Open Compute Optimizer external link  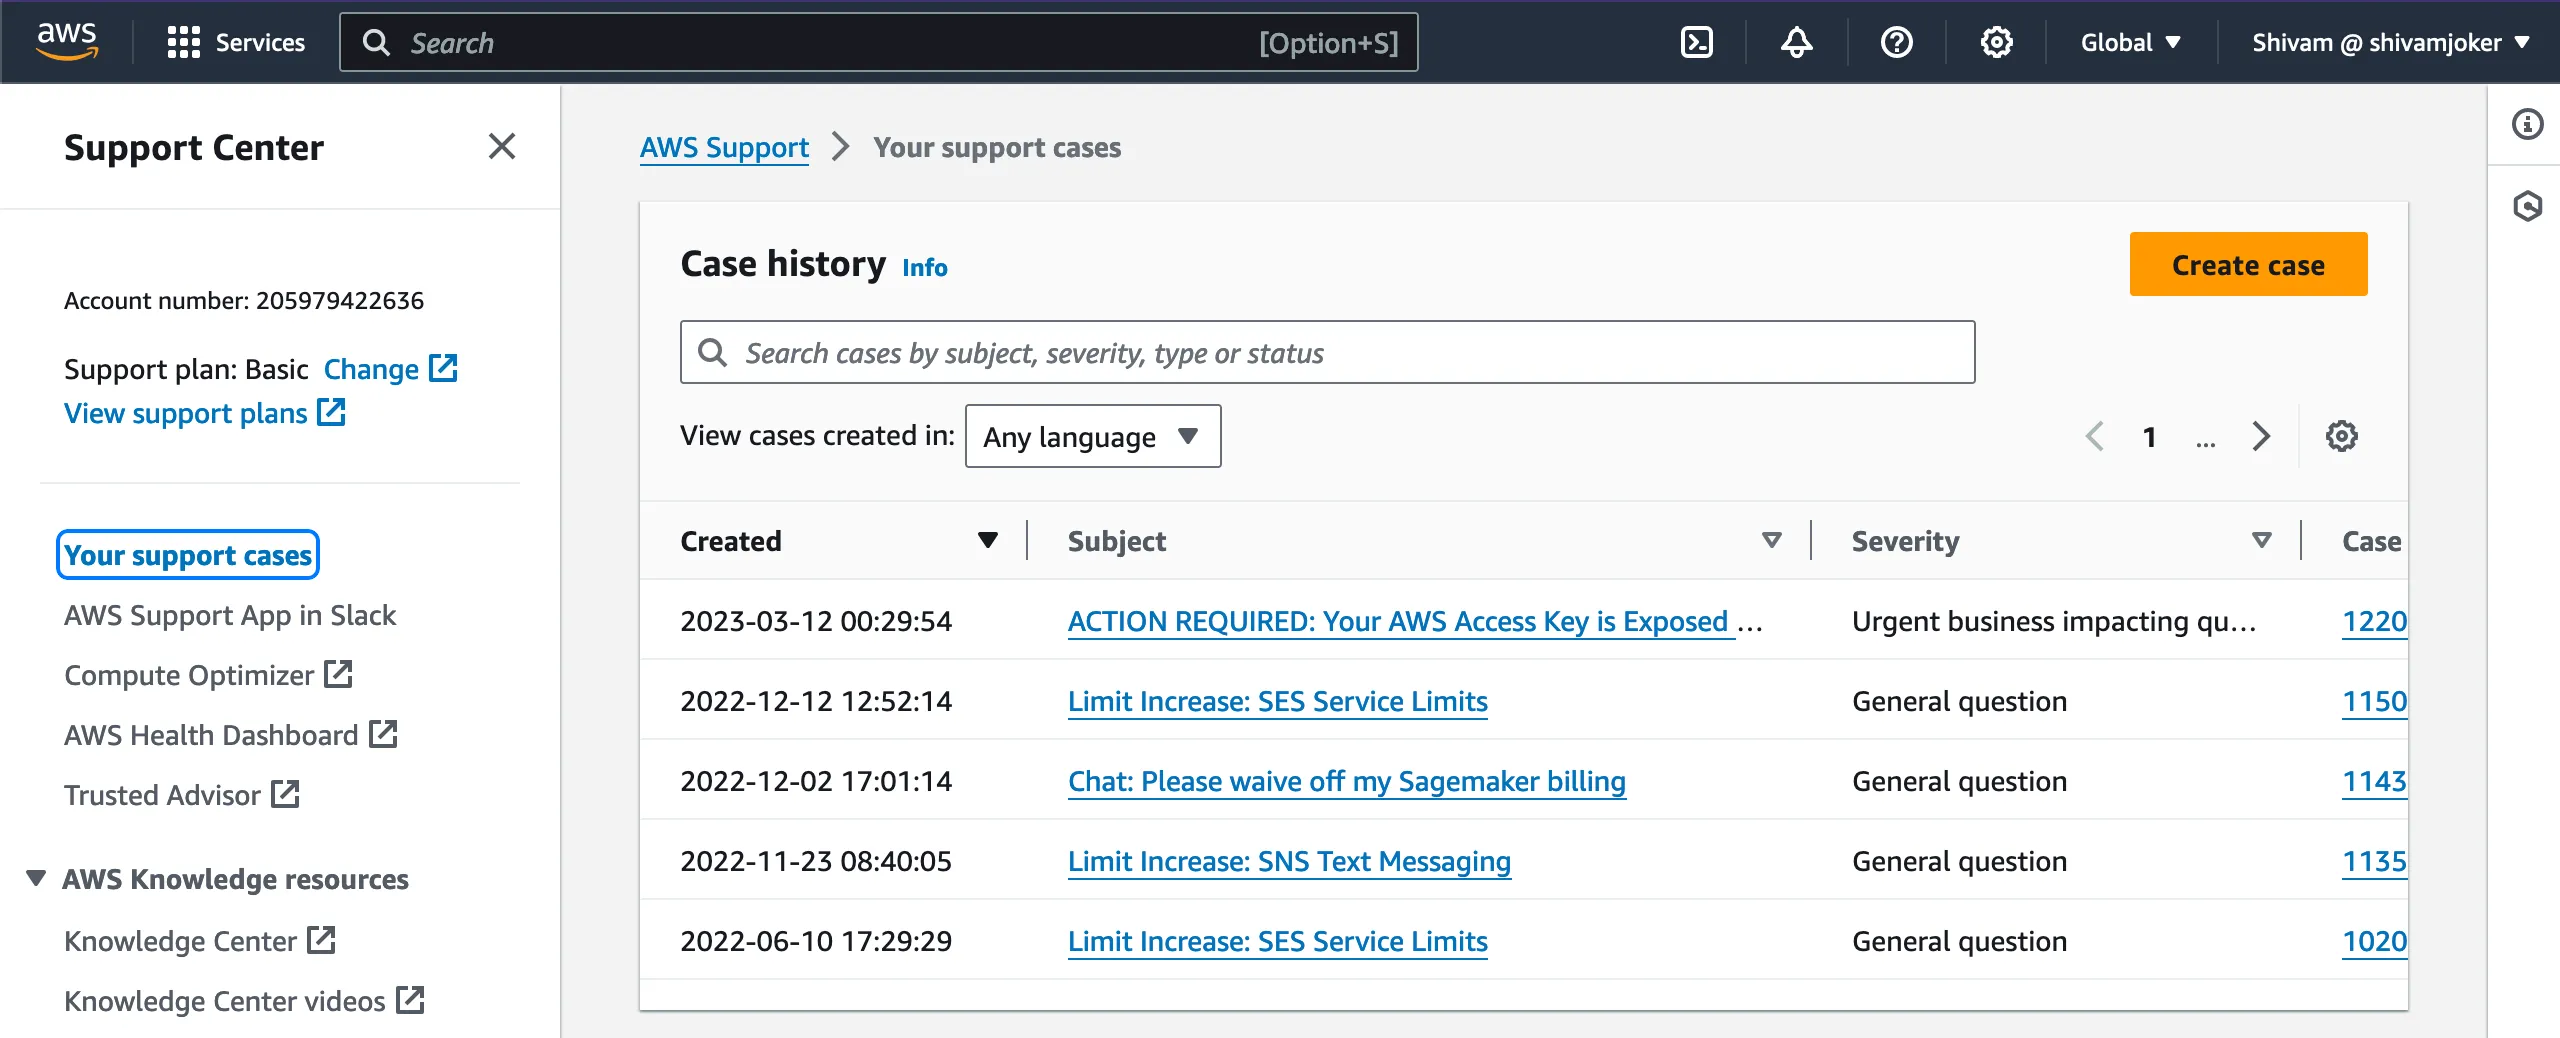pyautogui.click(x=208, y=675)
